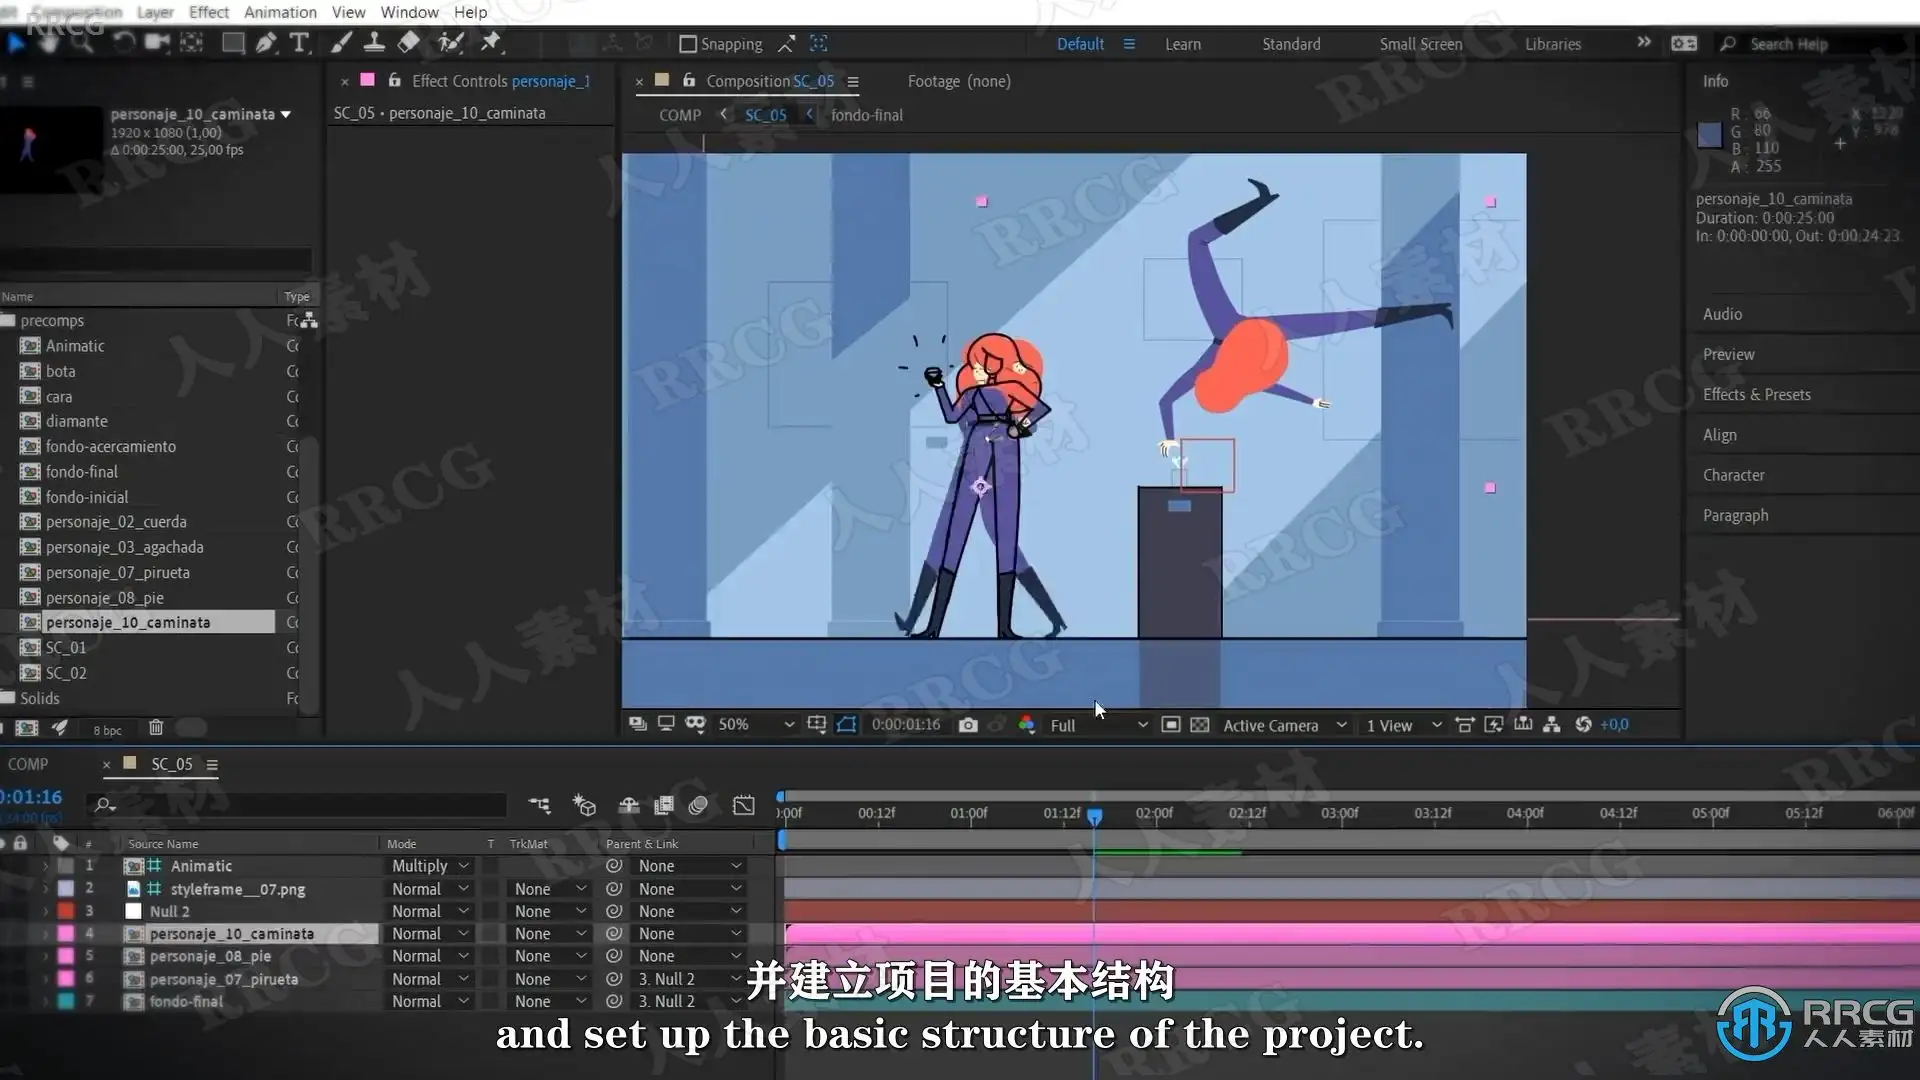
Task: Select the Pen tool
Action: (266, 43)
